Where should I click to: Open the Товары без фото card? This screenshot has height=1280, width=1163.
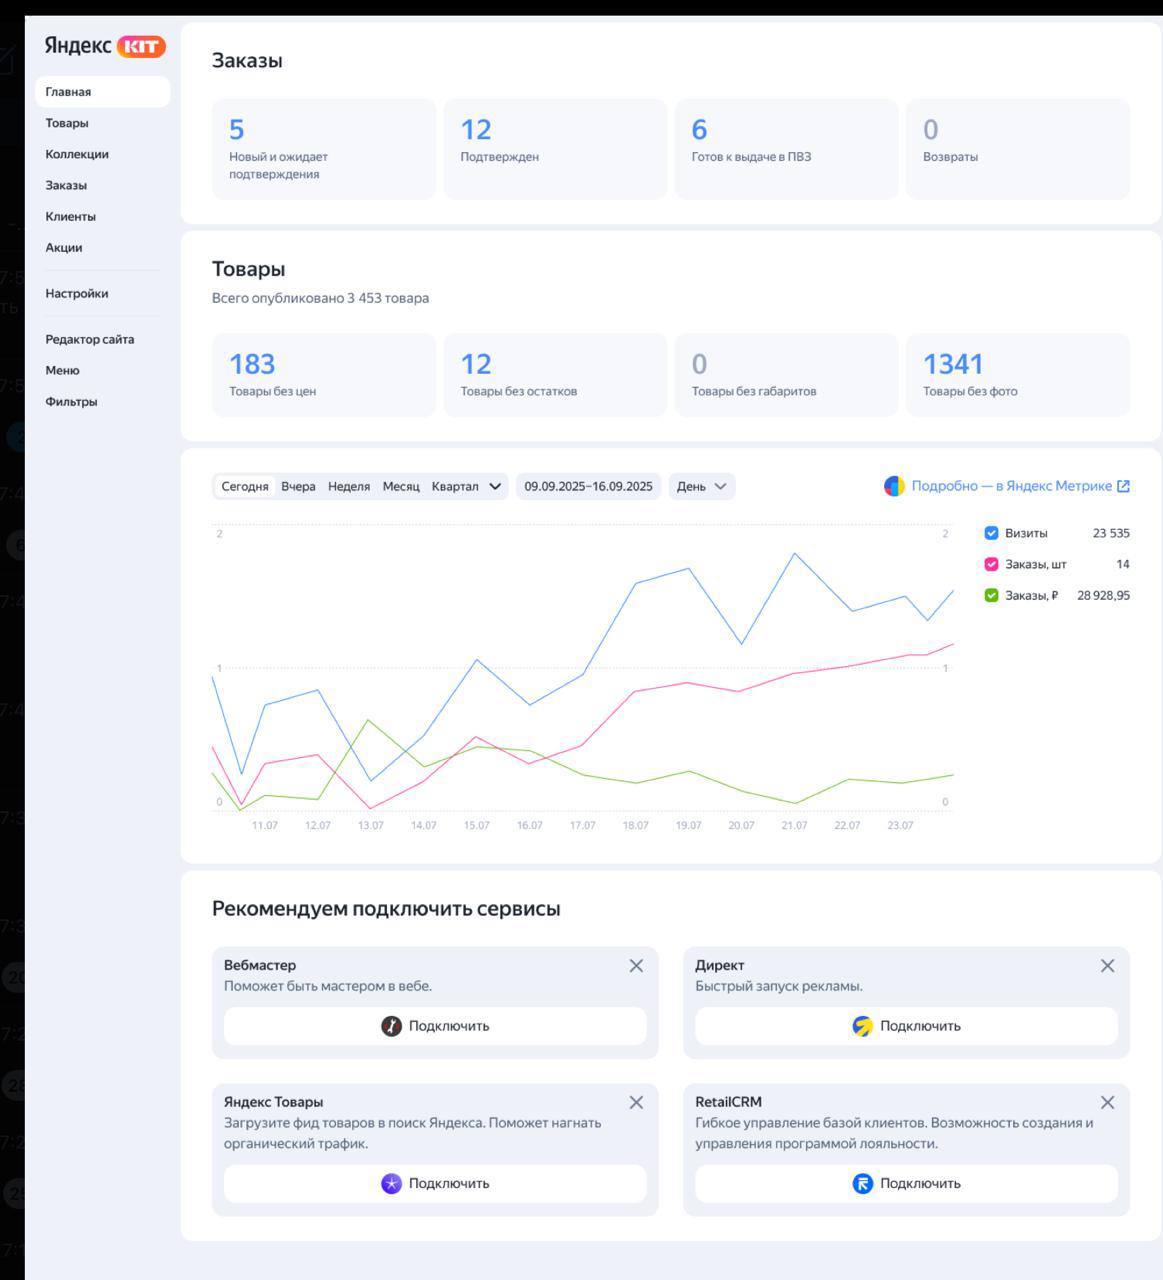click(x=1017, y=375)
